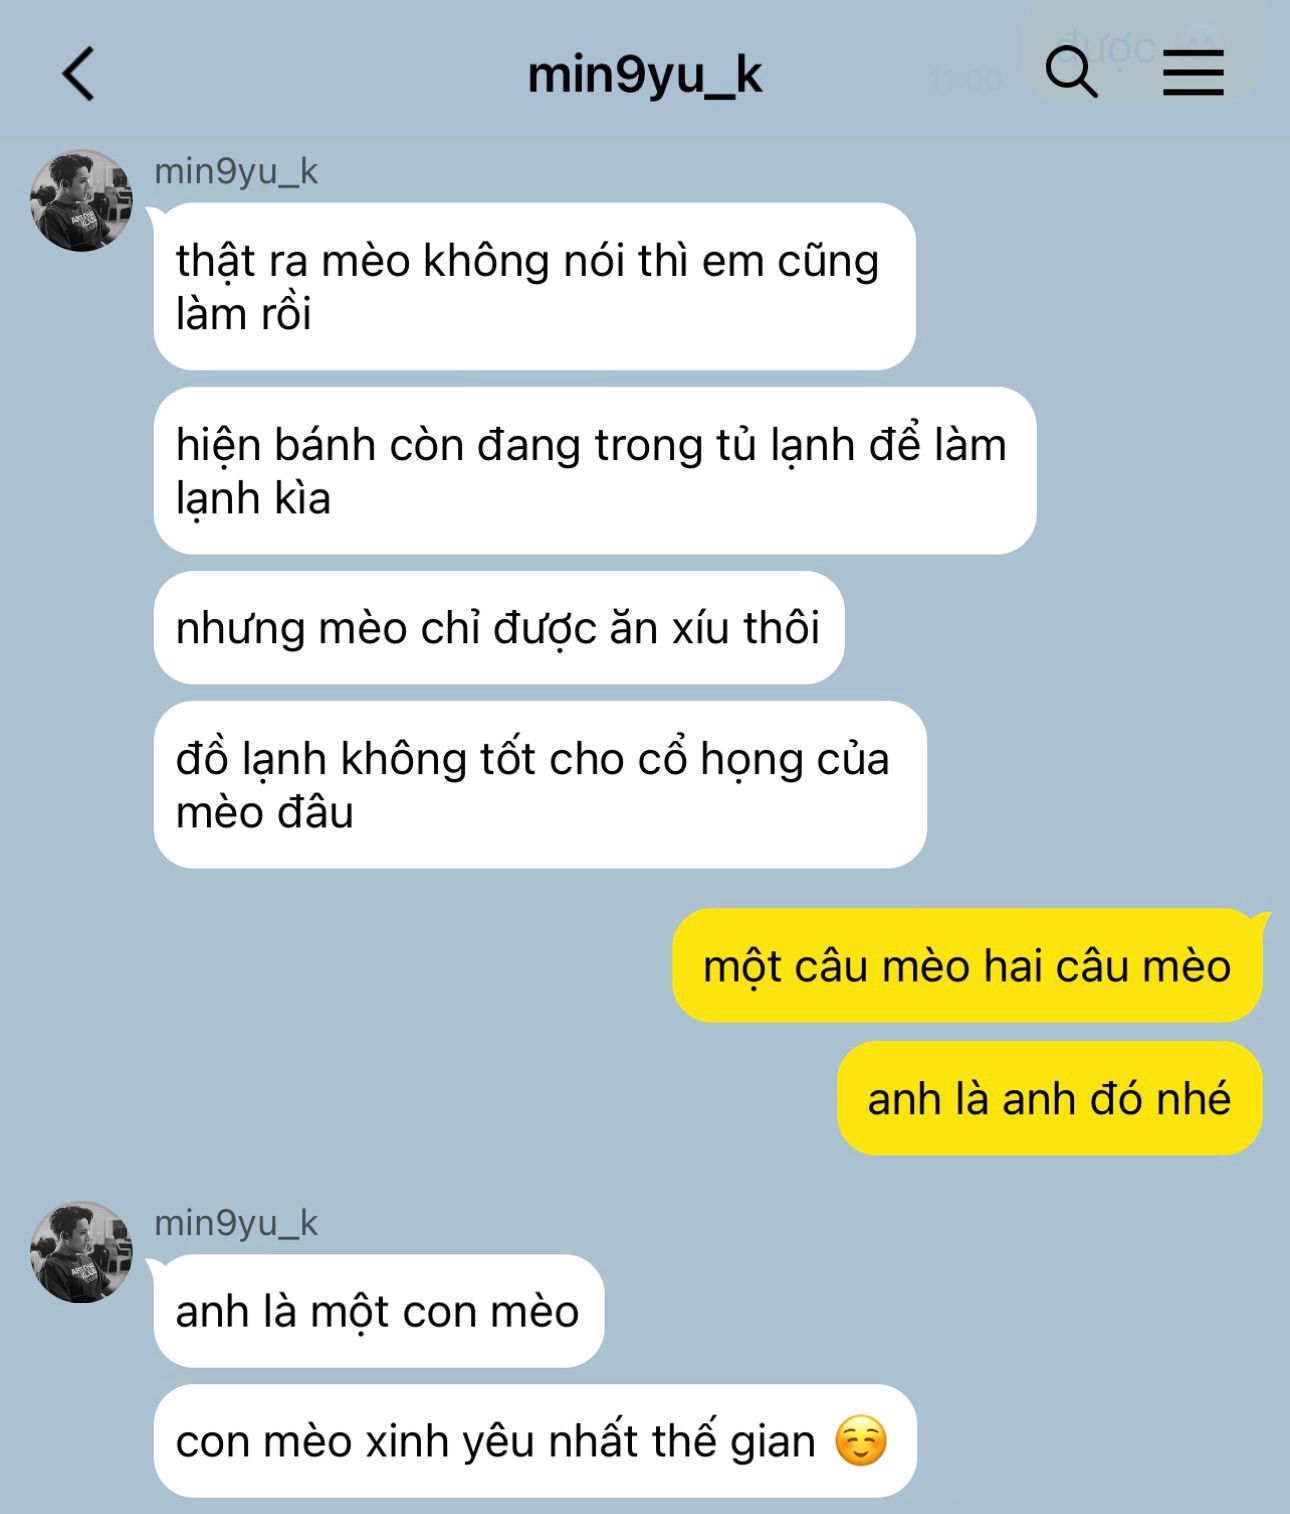This screenshot has width=1290, height=1514.
Task: Select the message 'thật ra mèo không nói thì em cũng làm rồi'
Action: tap(535, 286)
